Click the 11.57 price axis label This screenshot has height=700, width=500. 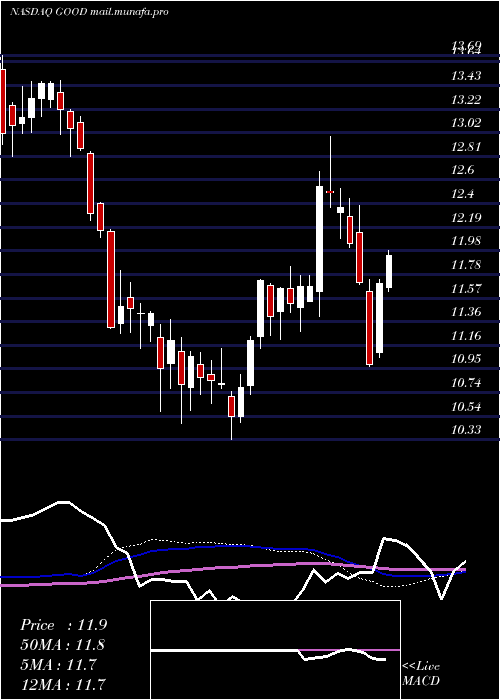[466, 288]
